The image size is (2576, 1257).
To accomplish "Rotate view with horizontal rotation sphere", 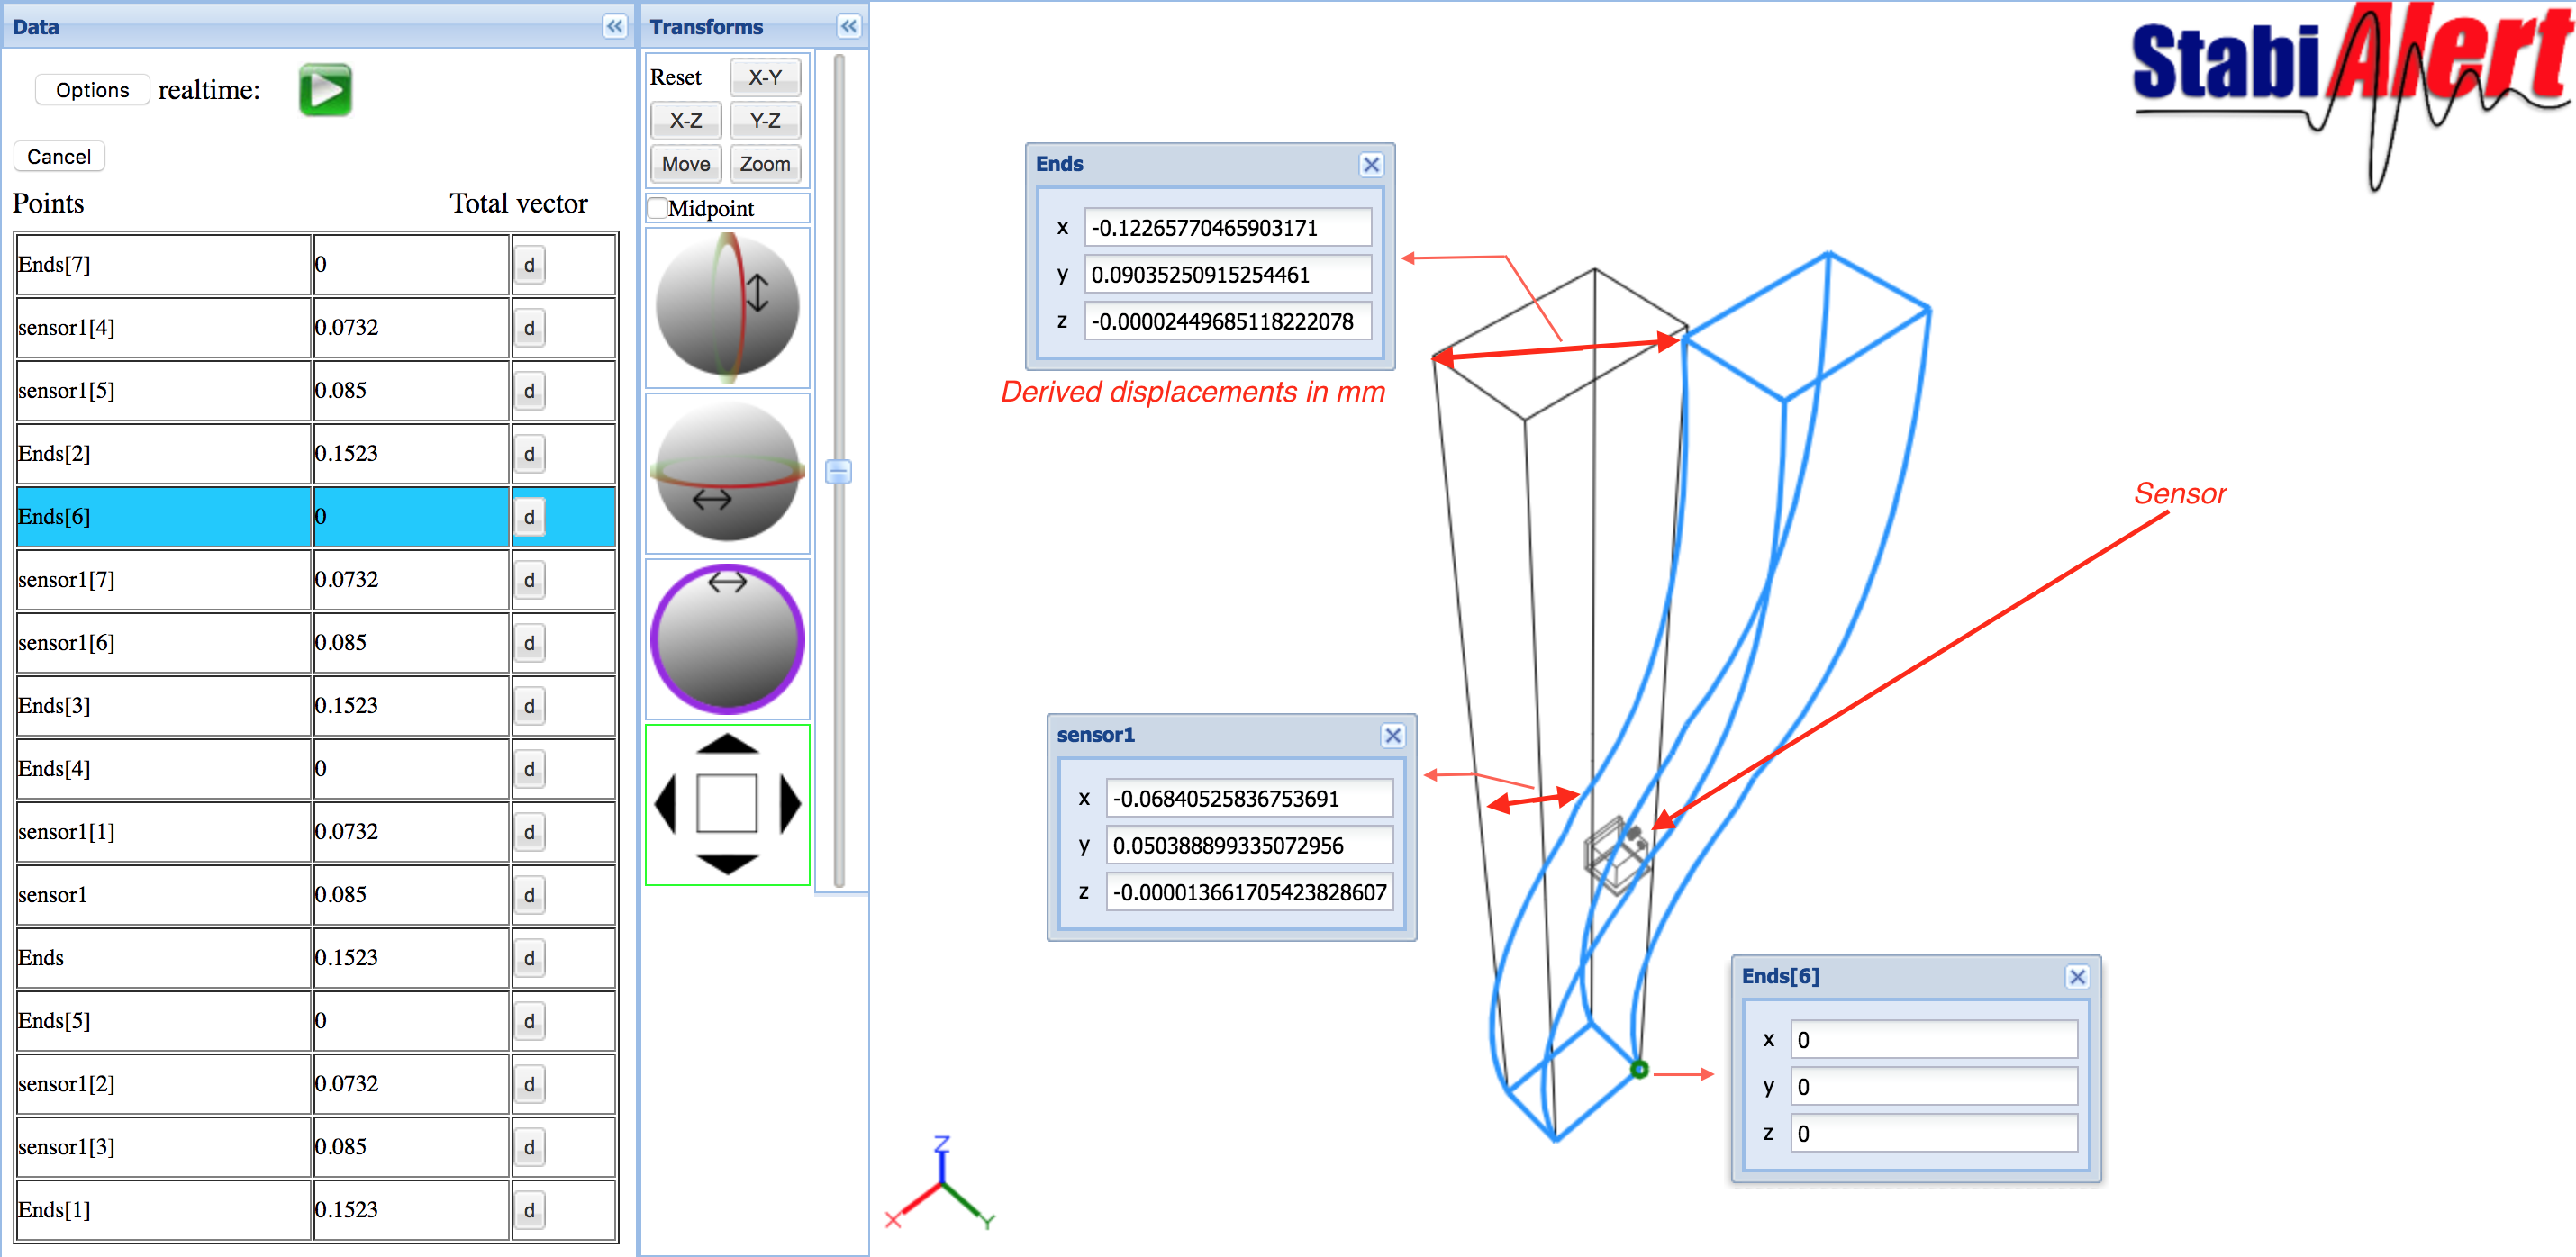I will [727, 473].
